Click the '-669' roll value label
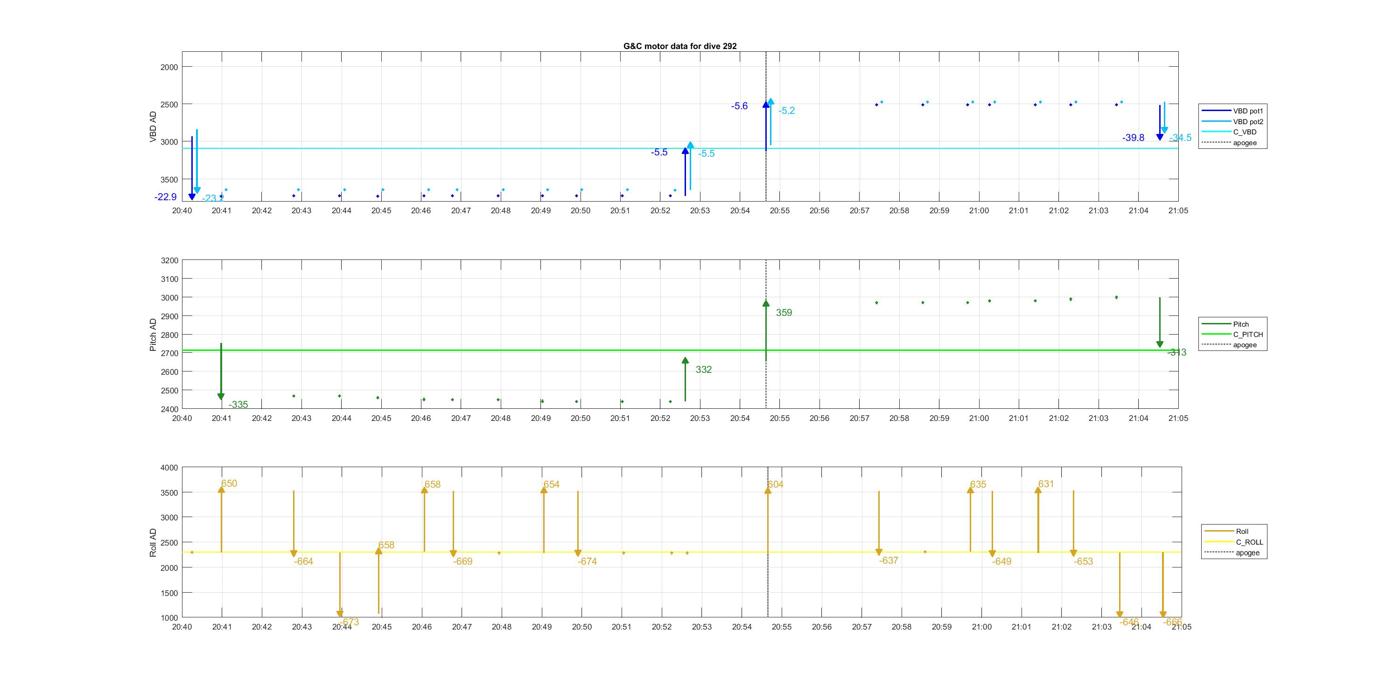Screen dimensions: 1400x693 tap(462, 562)
